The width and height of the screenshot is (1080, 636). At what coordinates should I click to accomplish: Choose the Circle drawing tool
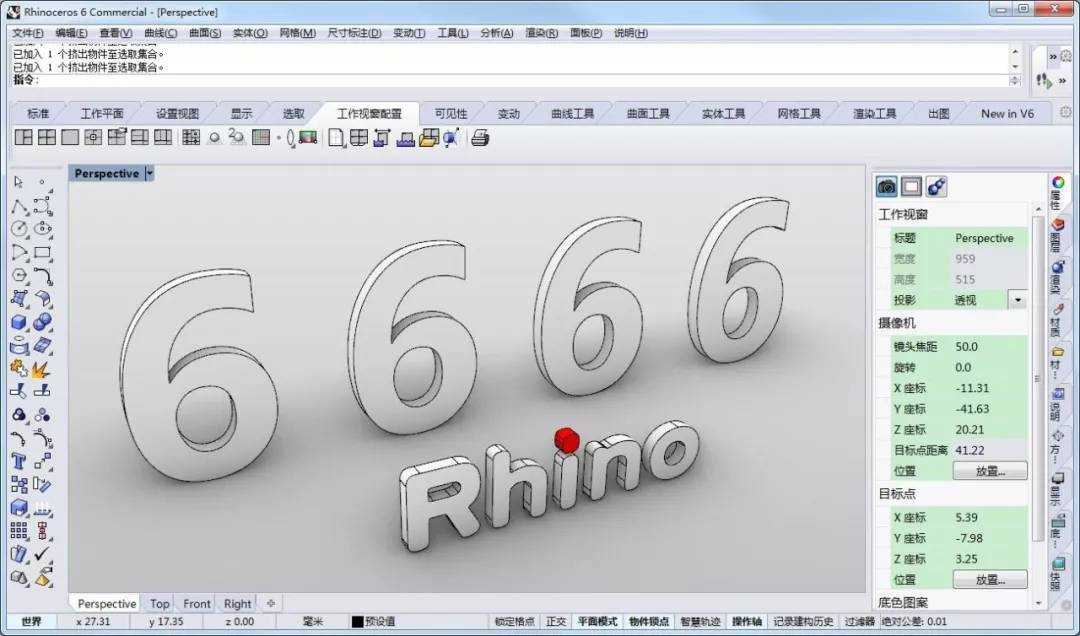point(19,229)
